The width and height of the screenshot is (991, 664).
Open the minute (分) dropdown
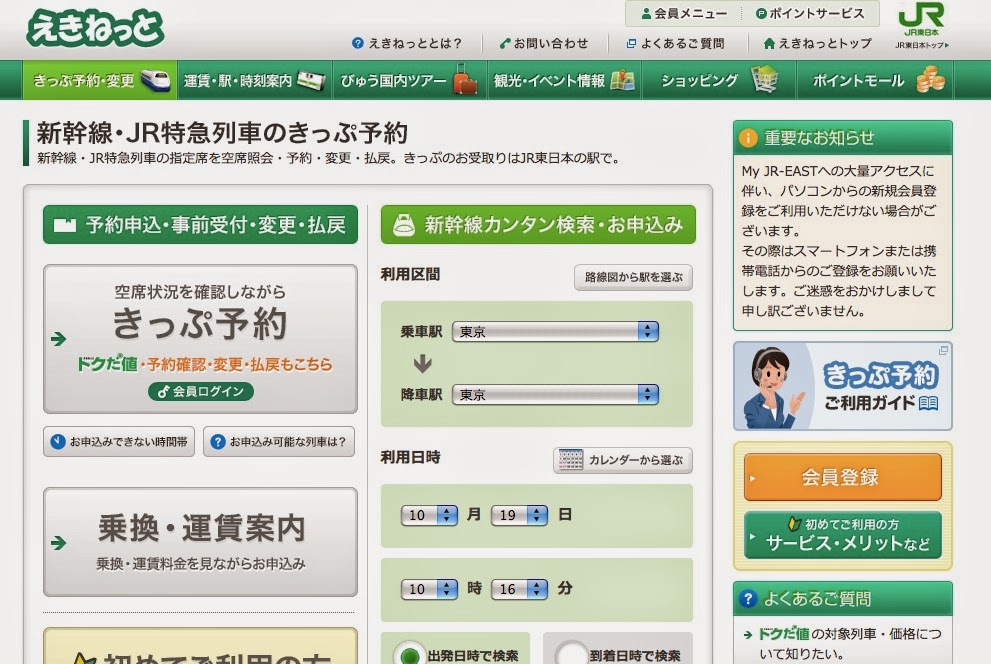pos(519,589)
